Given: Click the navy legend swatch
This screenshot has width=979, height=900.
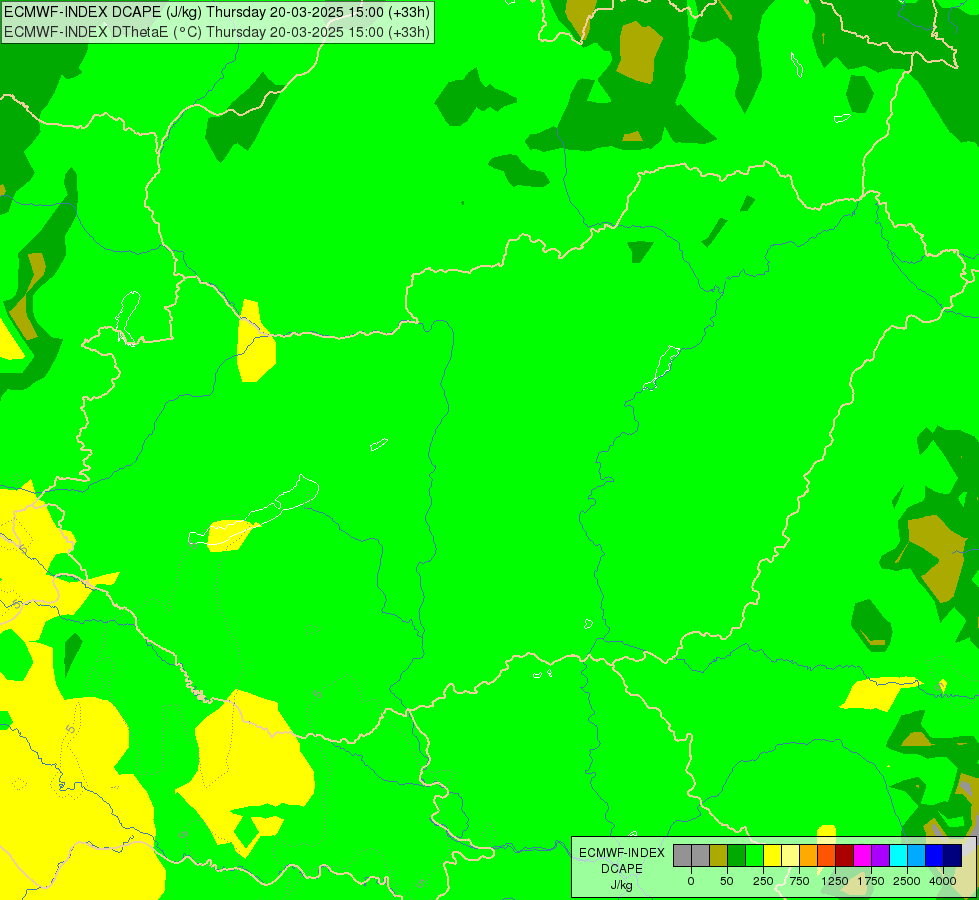Looking at the screenshot, I should point(953,856).
